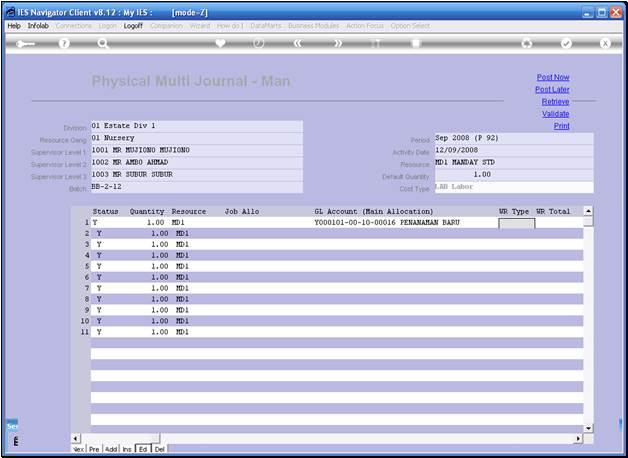Click the WR Type cell in row 1
This screenshot has width=628, height=458.
tap(517, 223)
